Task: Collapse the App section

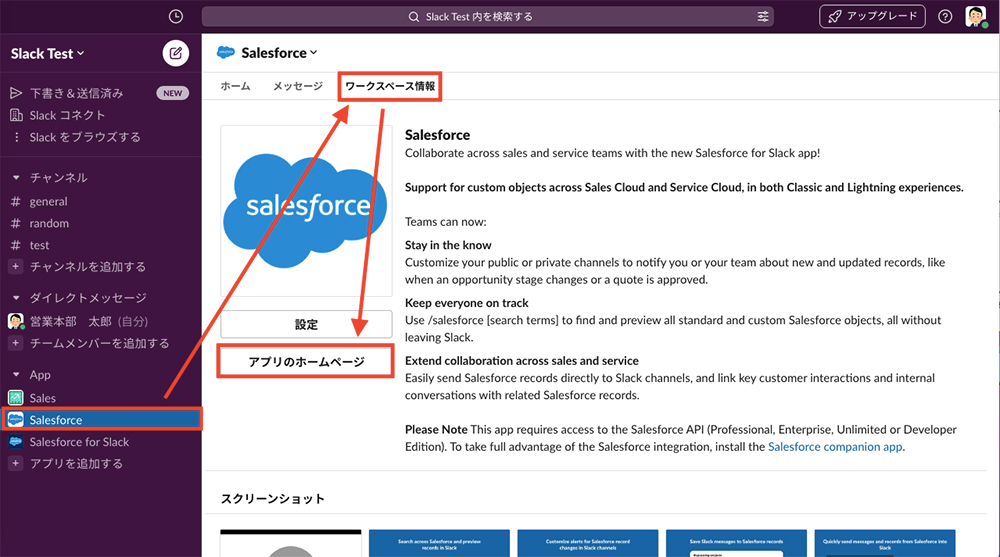Action: [x=16, y=375]
